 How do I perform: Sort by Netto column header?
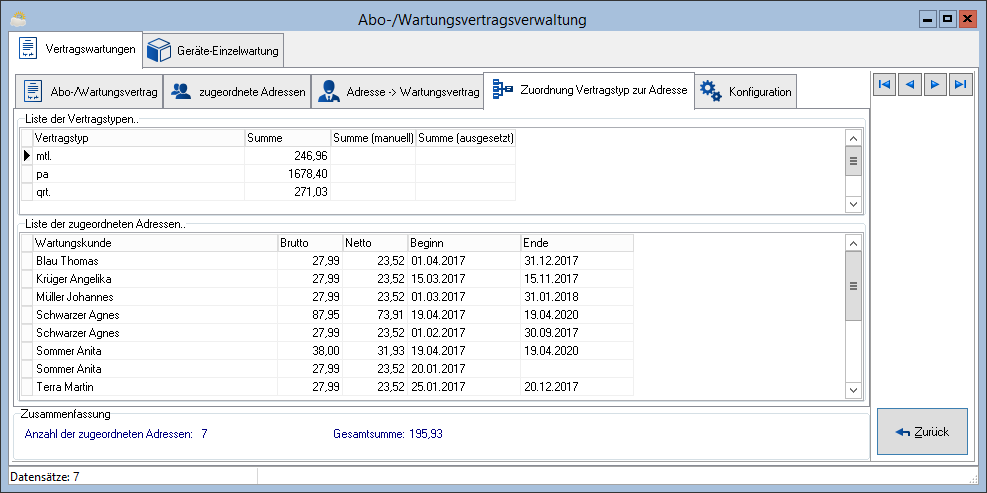click(375, 243)
